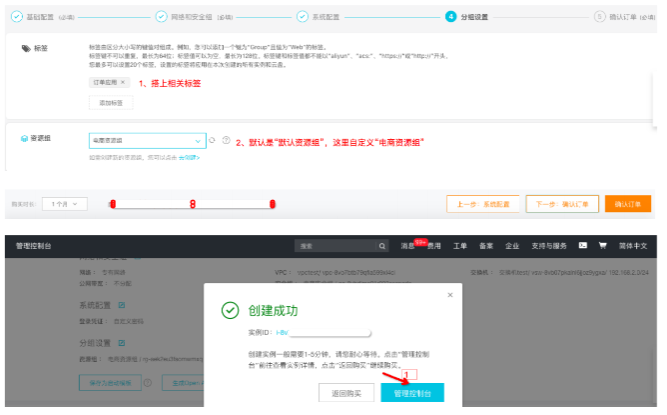Go to step 1 基础配置 in wizard
Image resolution: width=667 pixels, height=415 pixels.
click(42, 17)
